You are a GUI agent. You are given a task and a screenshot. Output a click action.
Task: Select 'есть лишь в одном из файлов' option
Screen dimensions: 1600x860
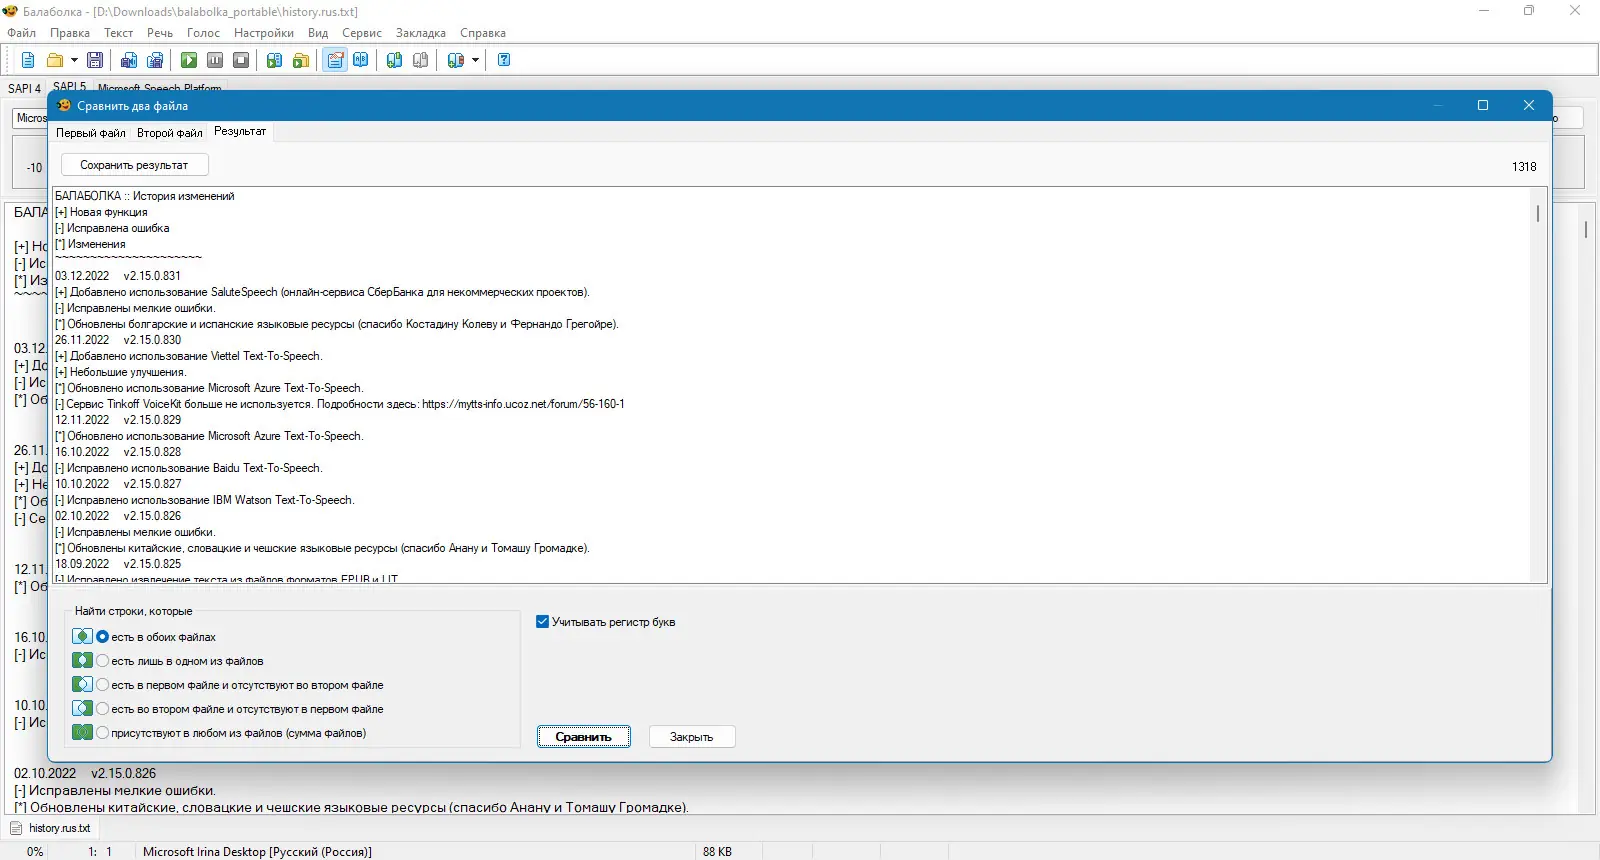103,661
